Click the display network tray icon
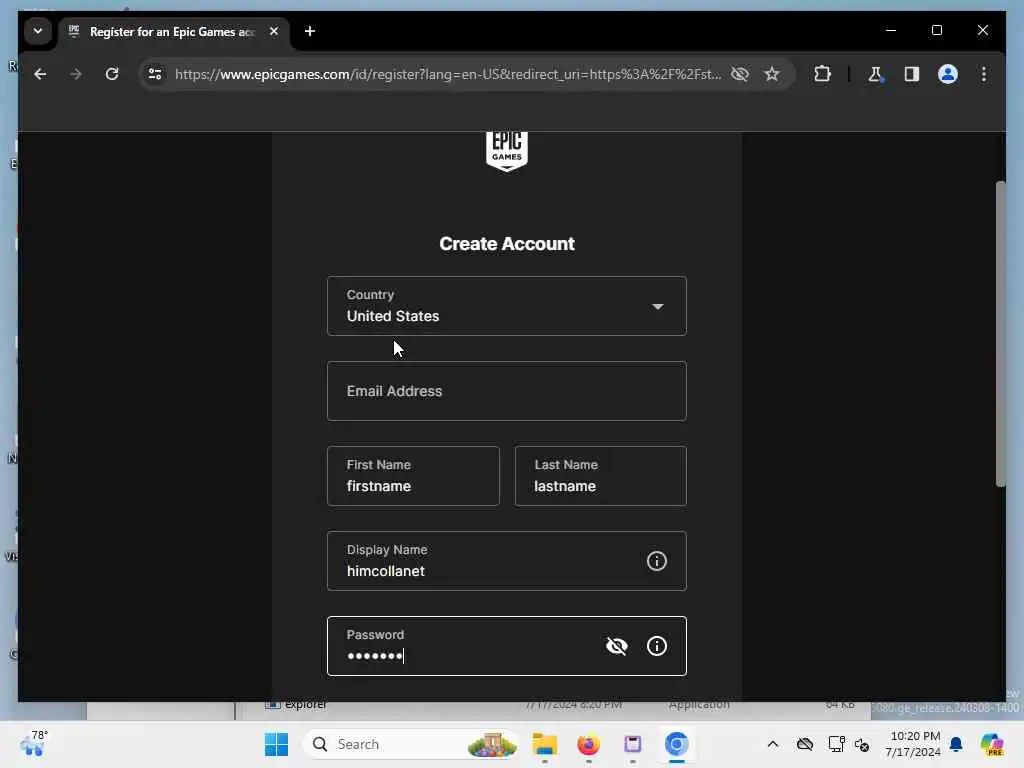The height and width of the screenshot is (768, 1024). [x=836, y=744]
